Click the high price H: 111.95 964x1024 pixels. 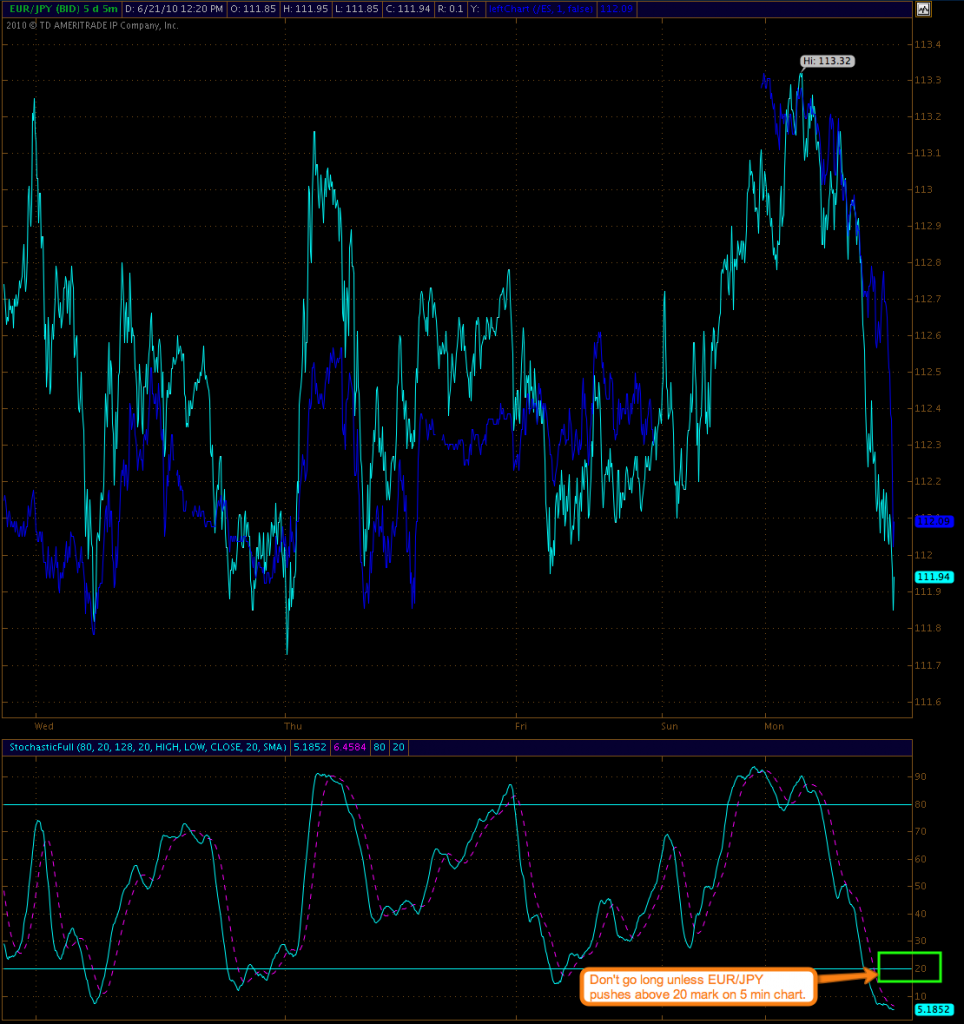(x=305, y=9)
